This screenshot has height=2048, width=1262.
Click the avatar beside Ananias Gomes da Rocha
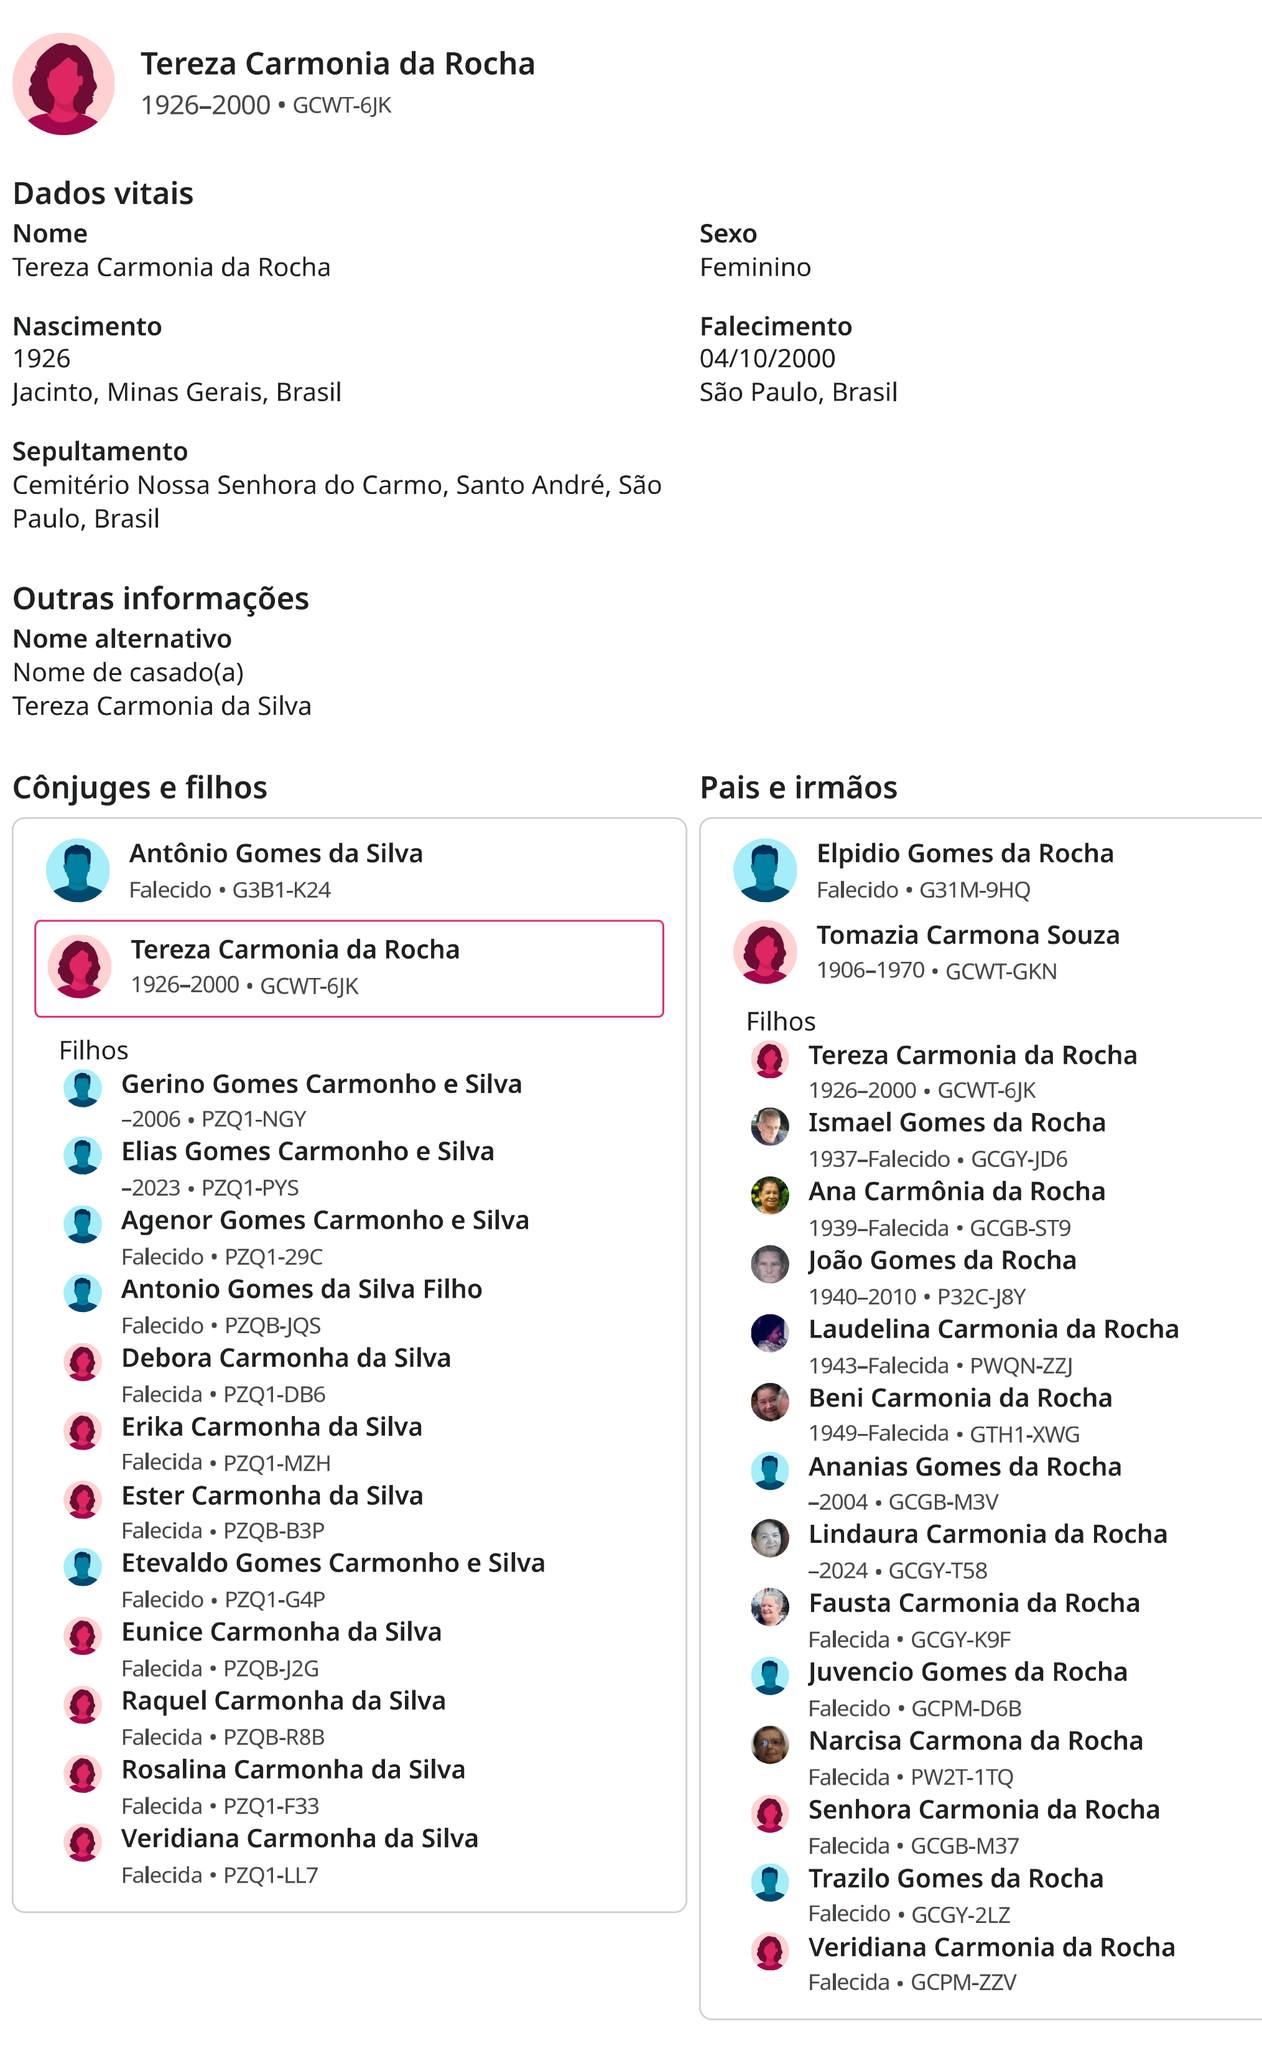tap(770, 1471)
